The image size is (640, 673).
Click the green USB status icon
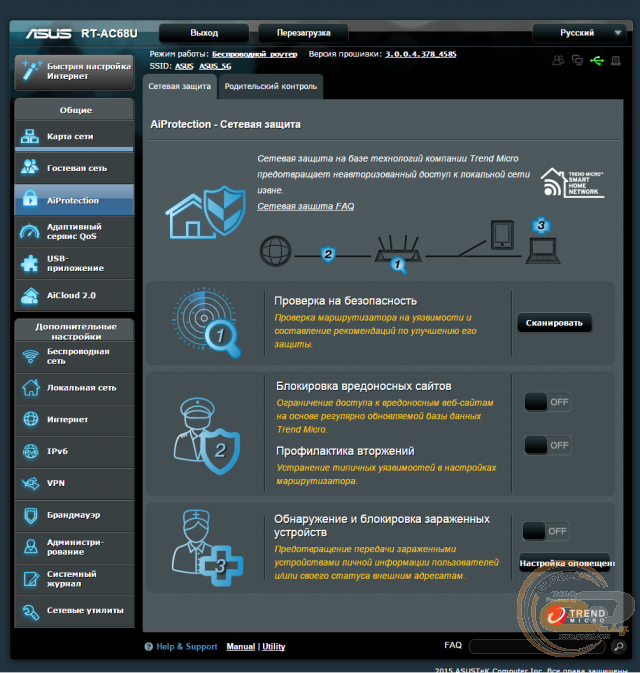597,61
